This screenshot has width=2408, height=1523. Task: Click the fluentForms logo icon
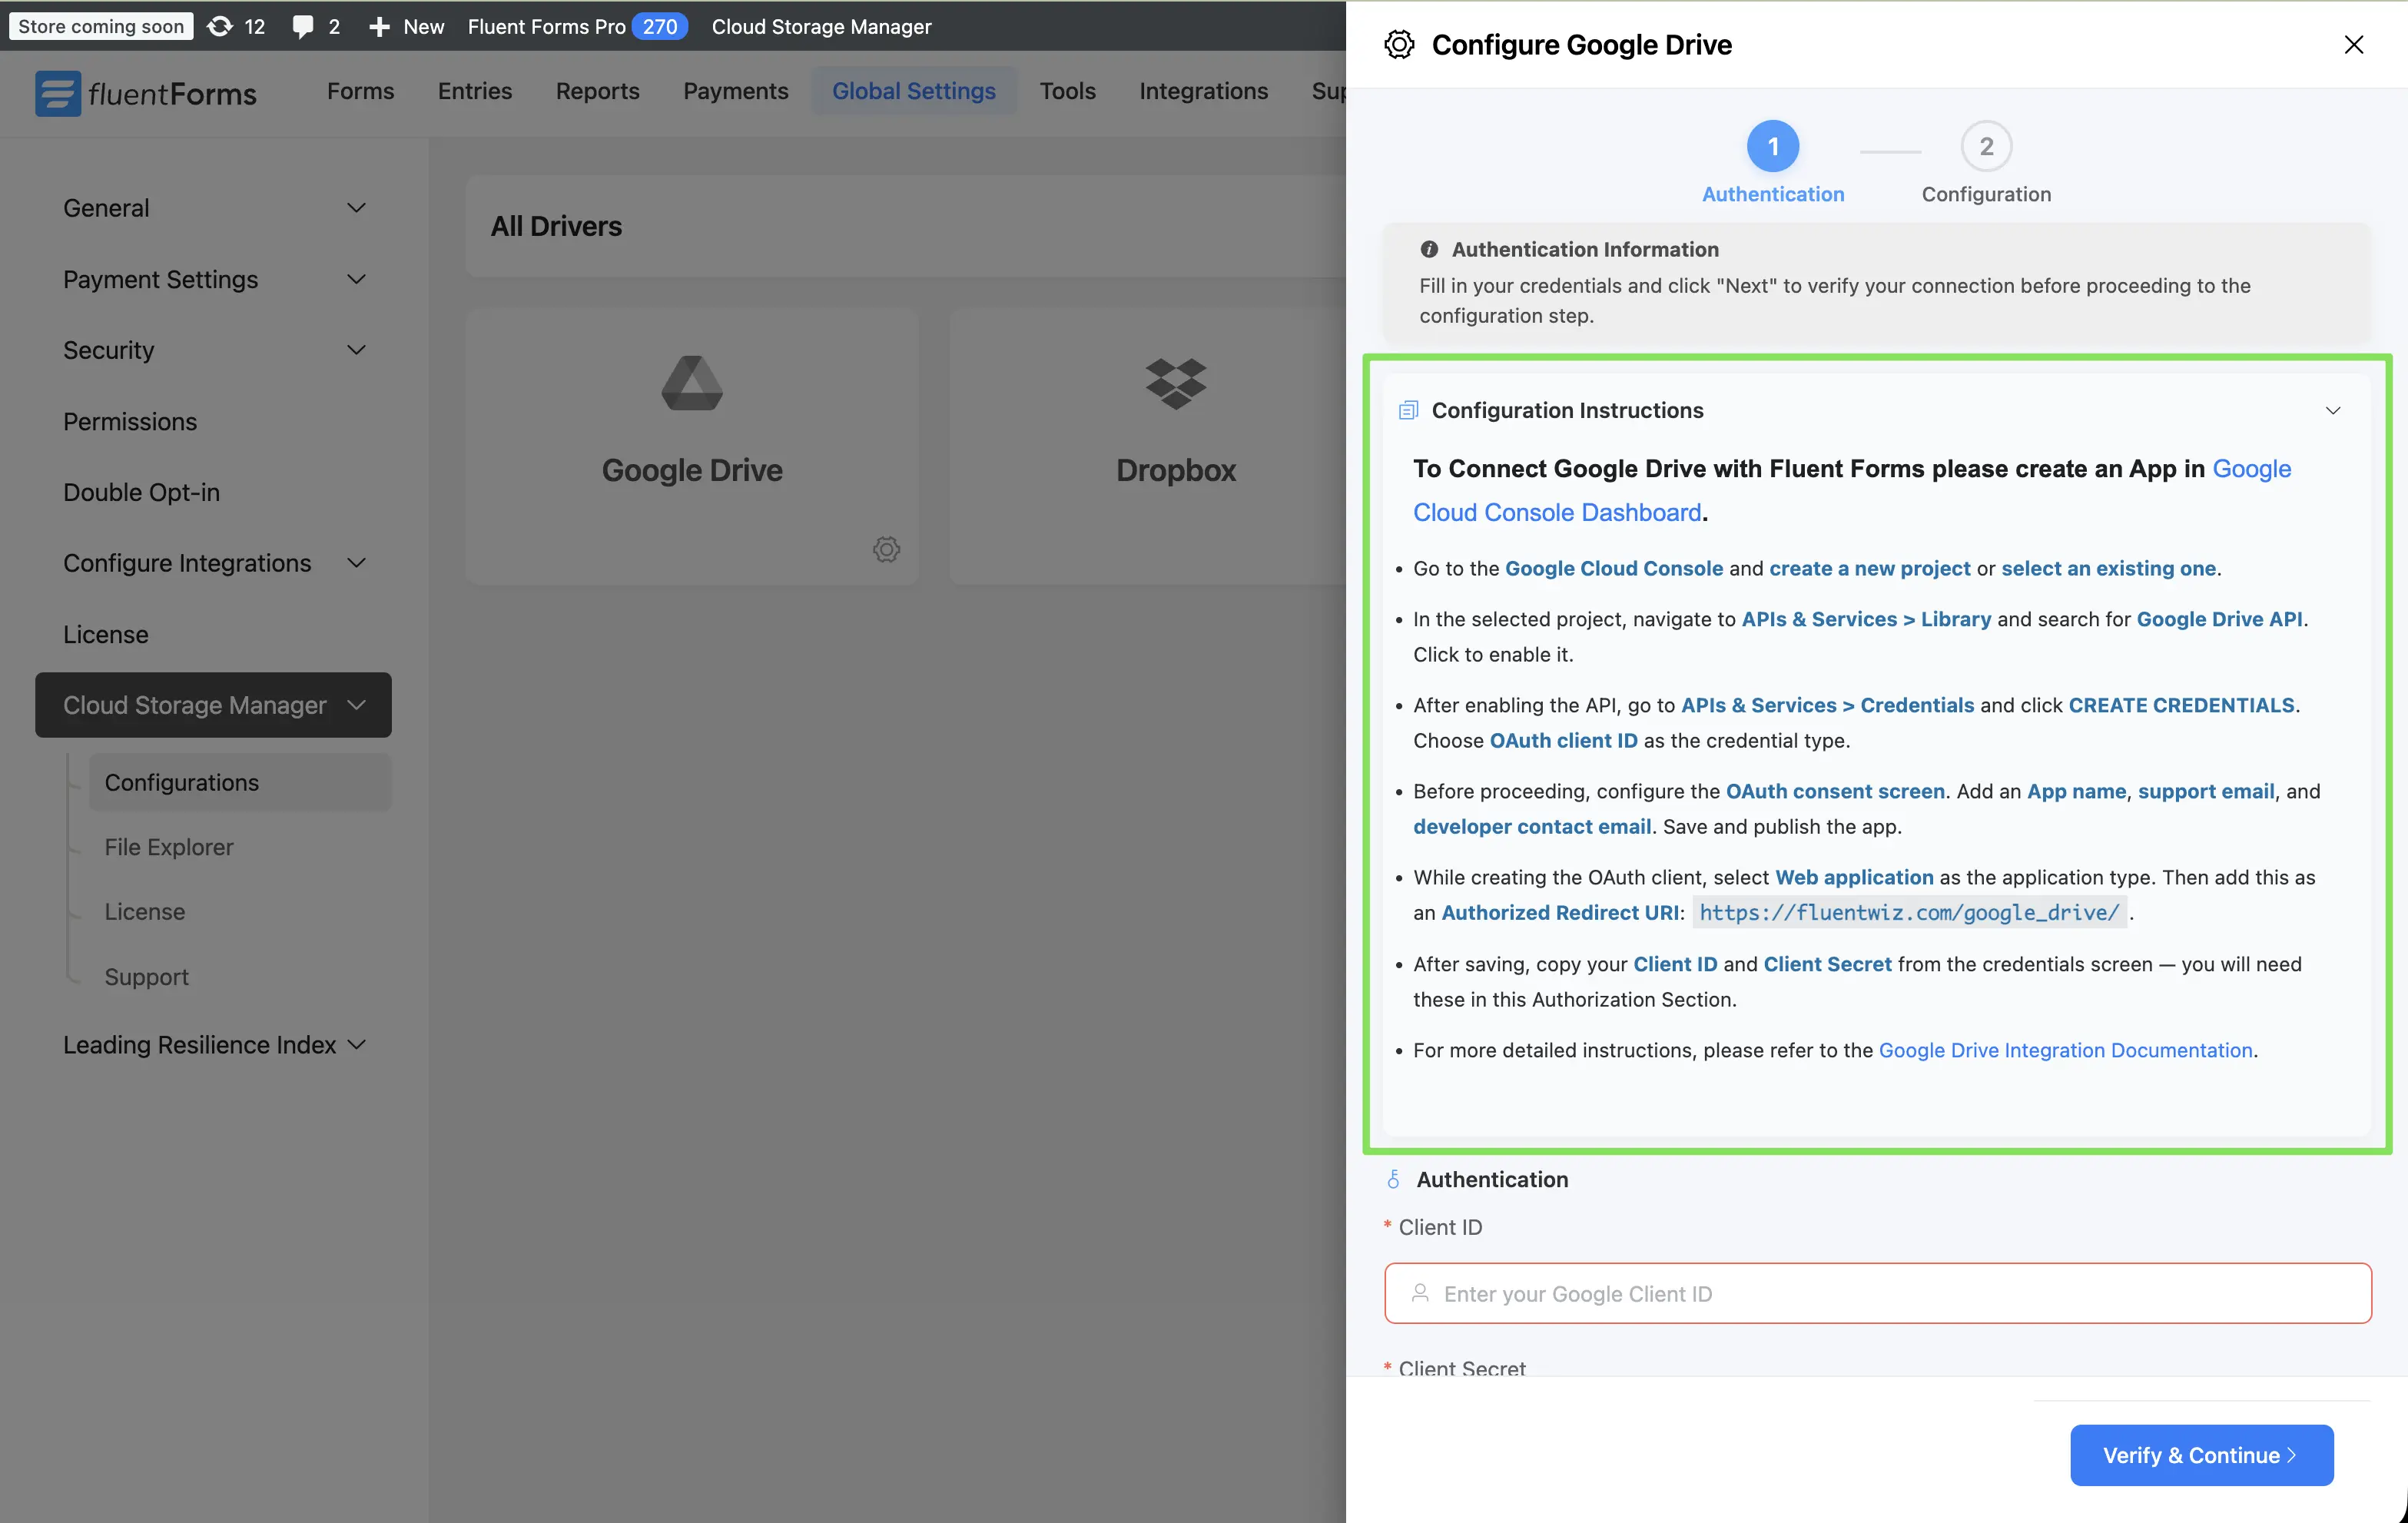57,93
